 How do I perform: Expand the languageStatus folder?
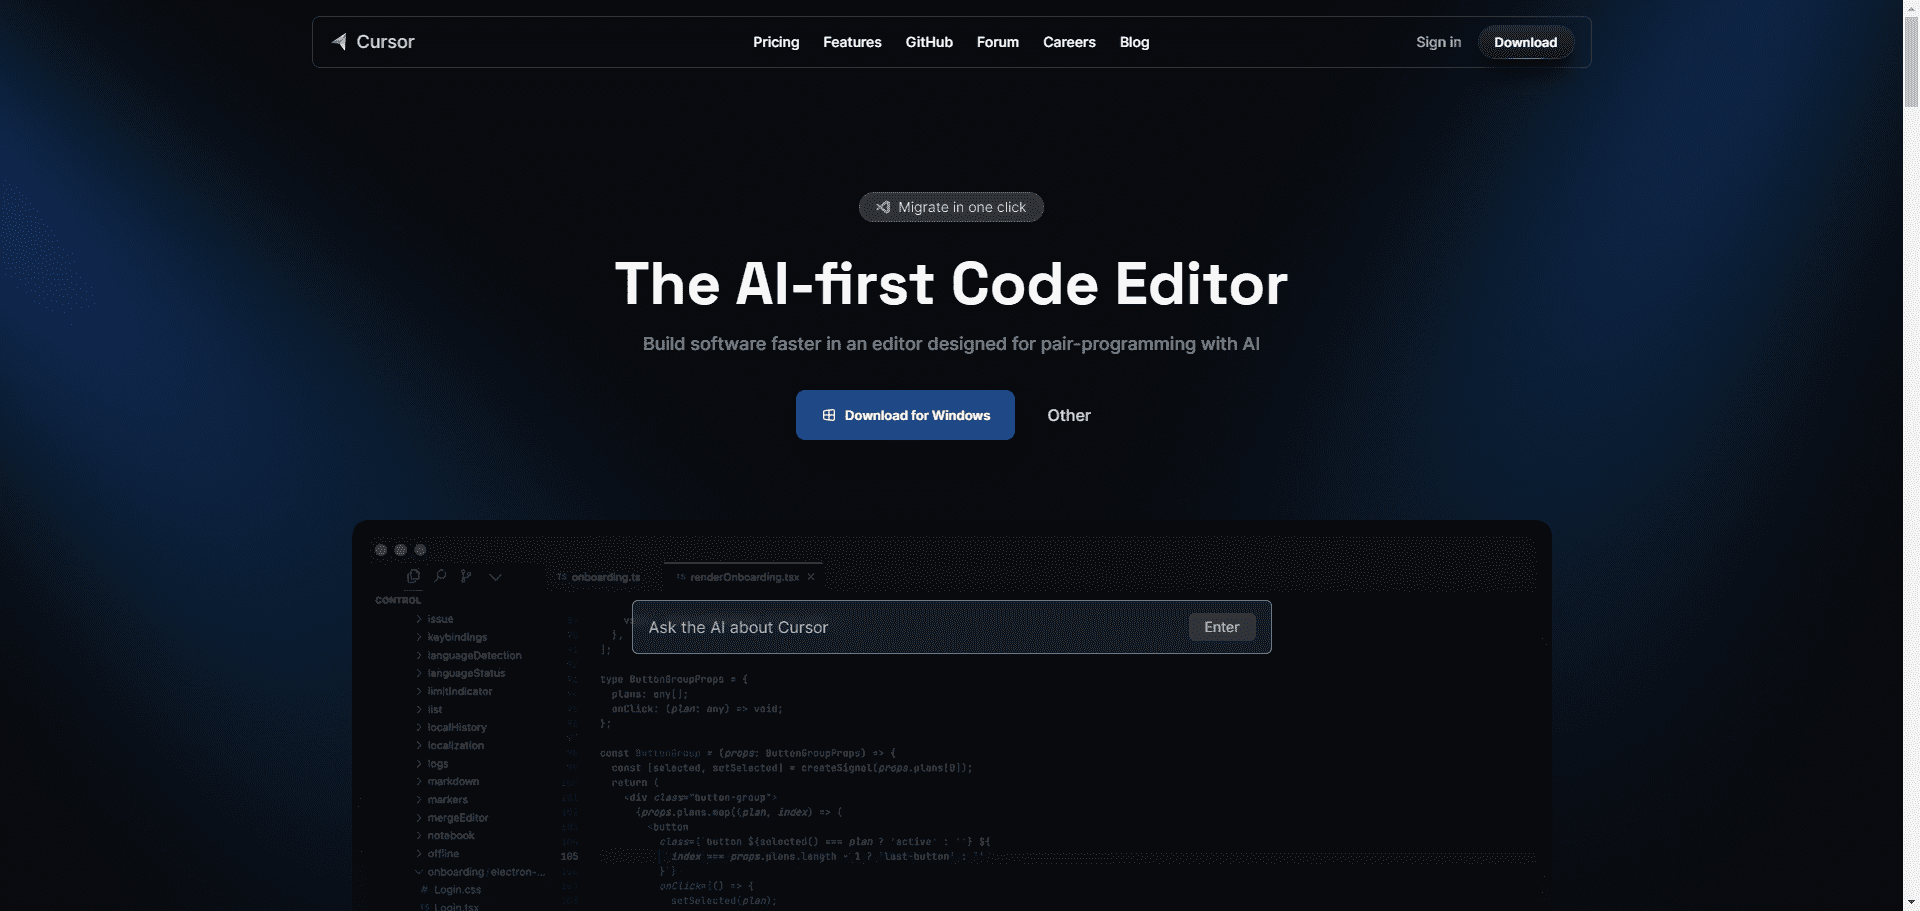click(x=461, y=673)
